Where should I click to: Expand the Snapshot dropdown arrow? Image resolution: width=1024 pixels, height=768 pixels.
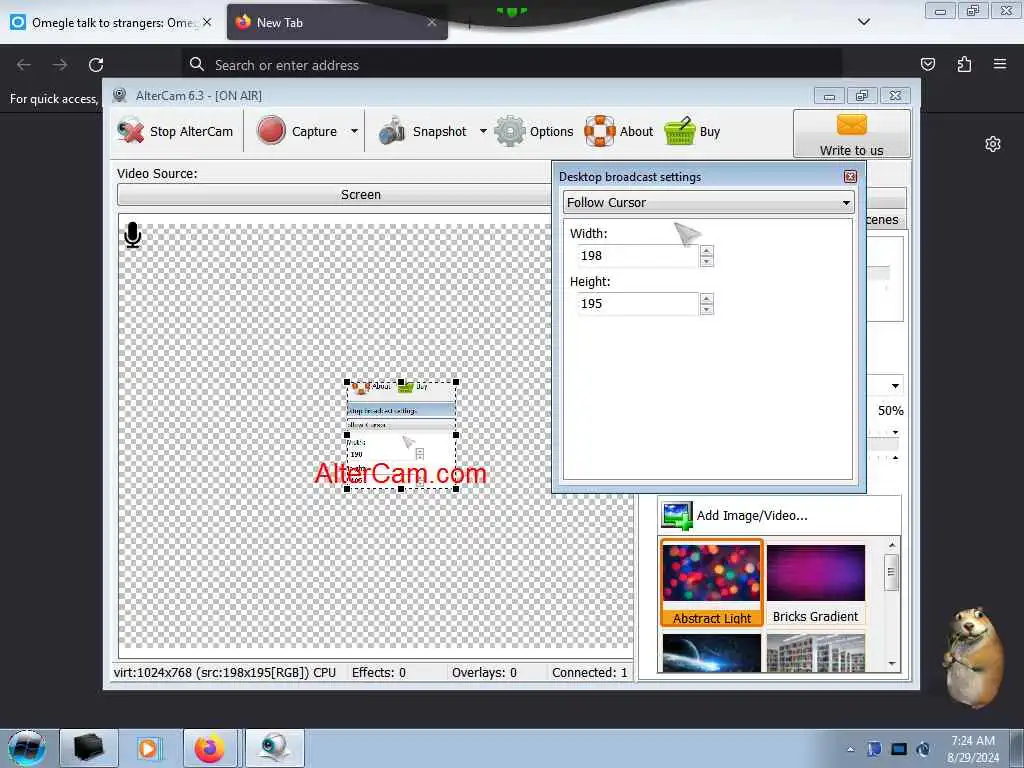tap(483, 131)
